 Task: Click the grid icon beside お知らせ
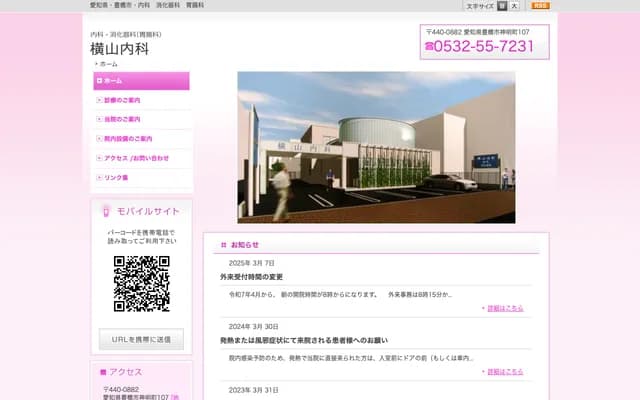click(x=223, y=245)
